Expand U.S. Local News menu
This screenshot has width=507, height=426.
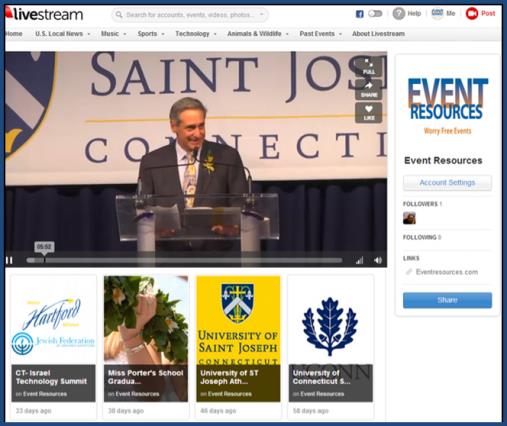[x=62, y=34]
